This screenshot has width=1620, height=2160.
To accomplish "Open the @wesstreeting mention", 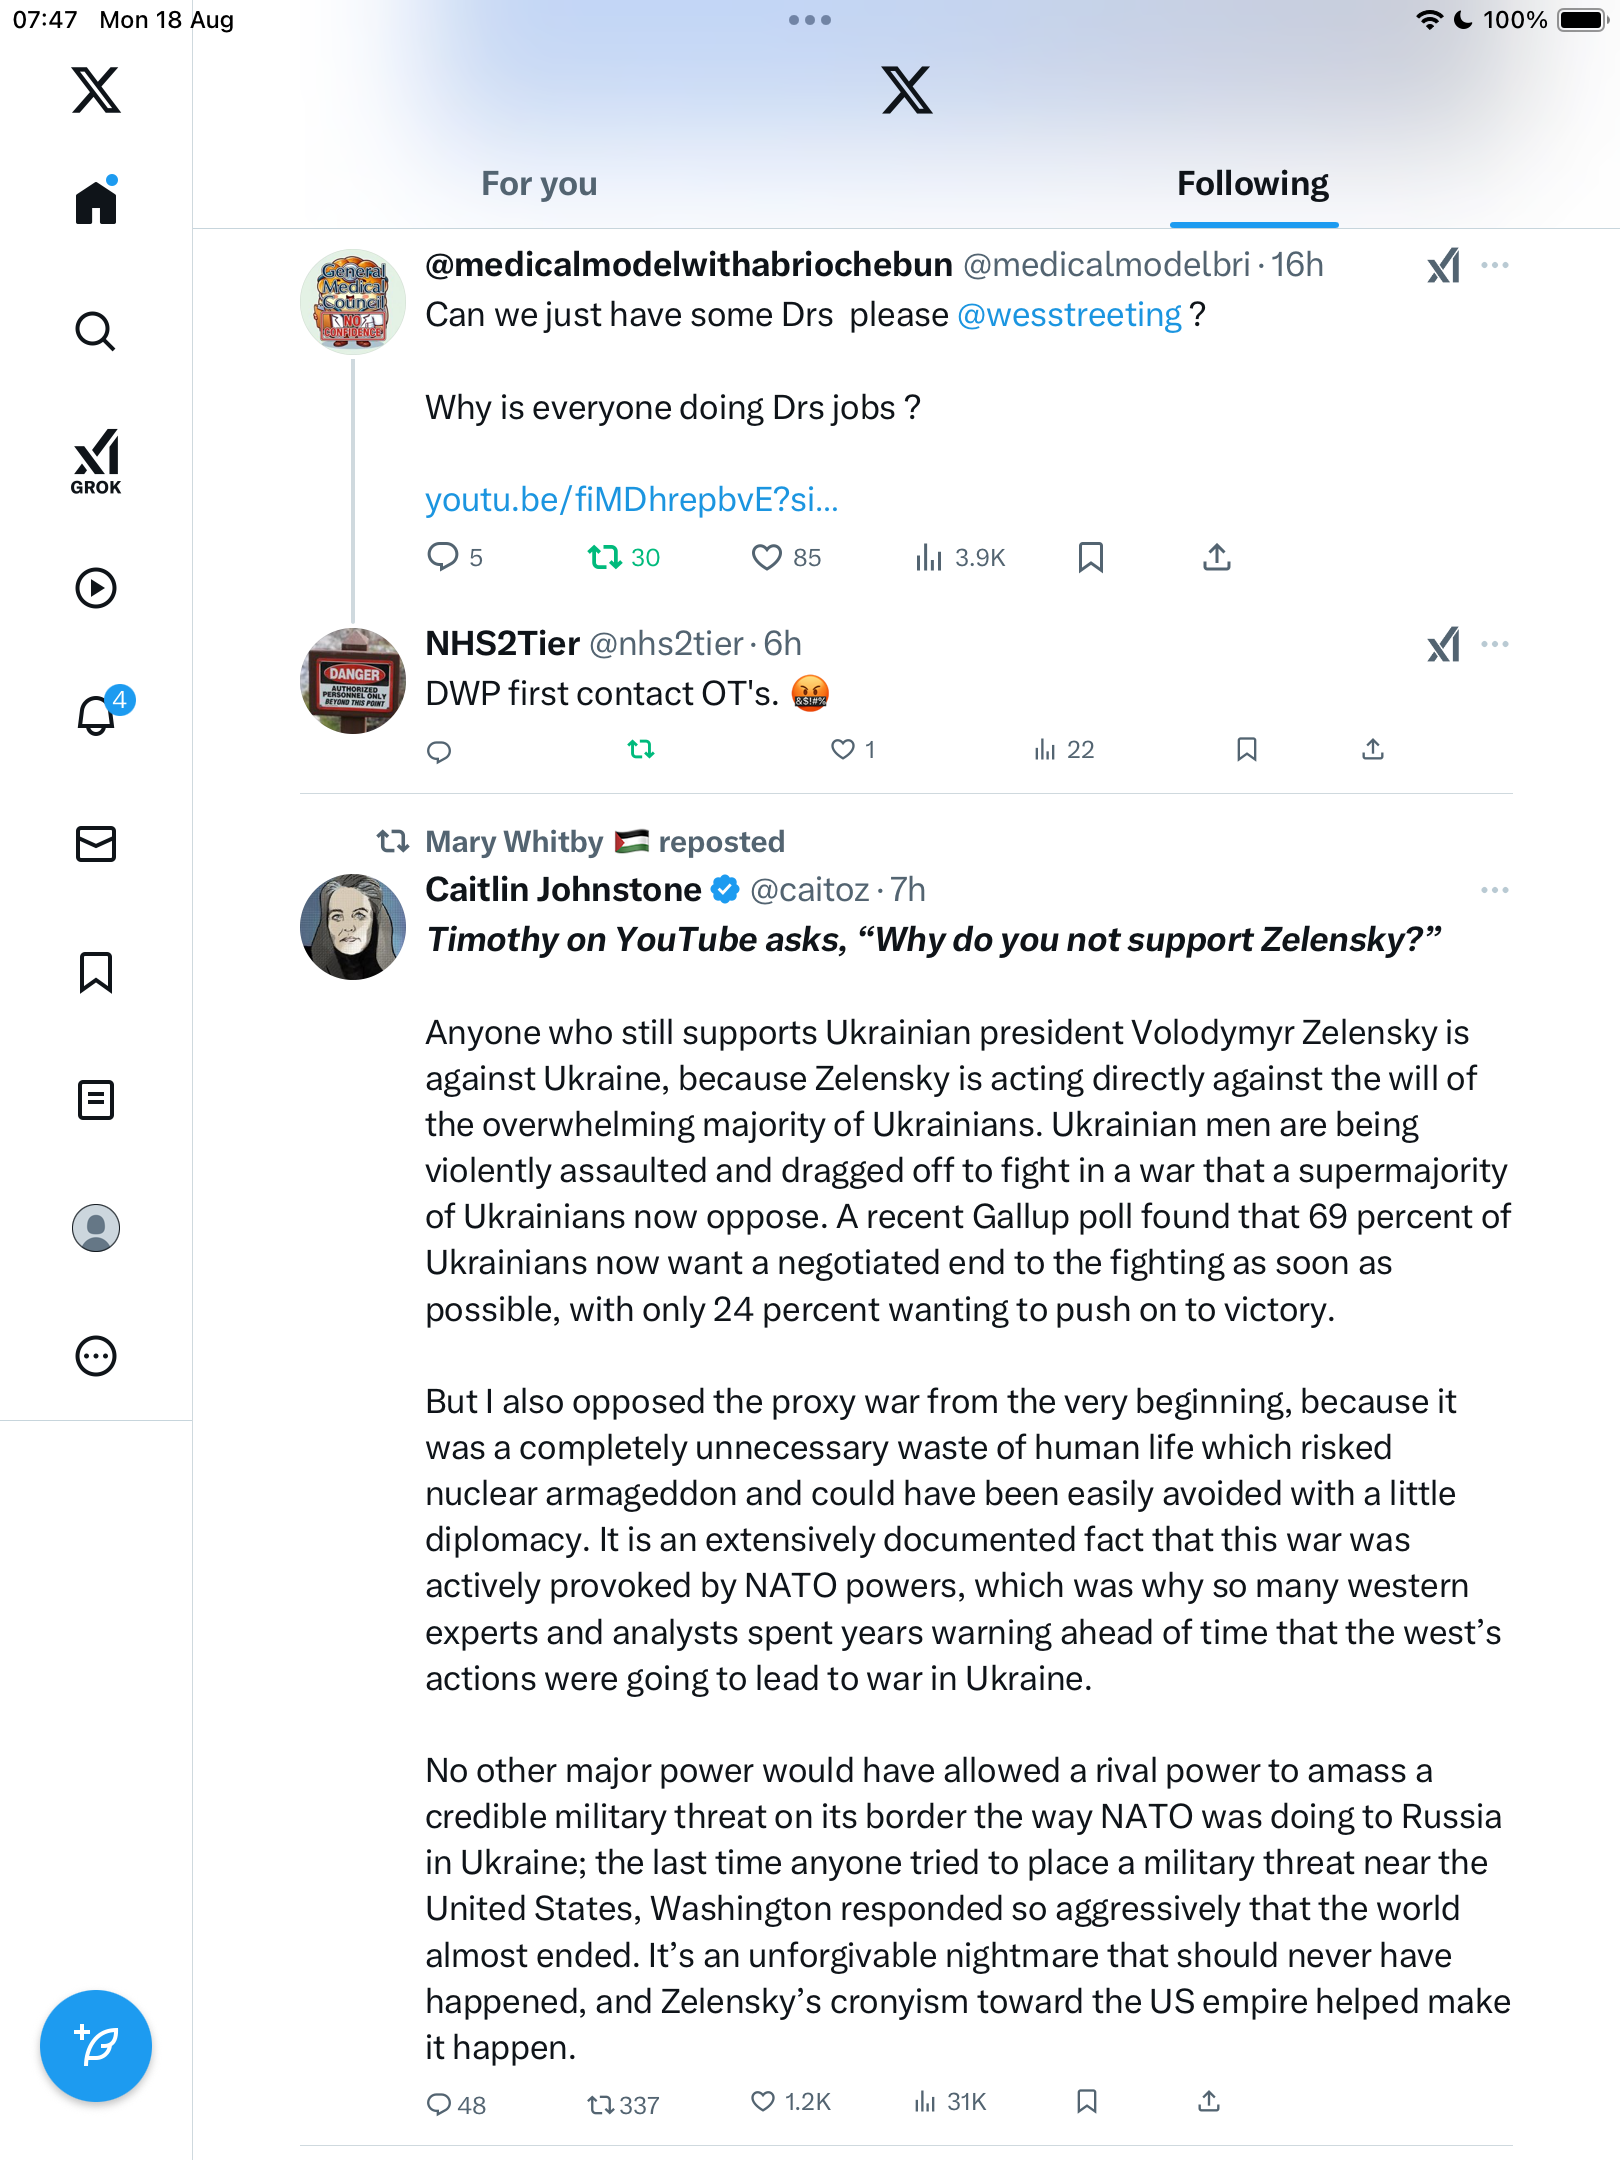I will 1069,315.
